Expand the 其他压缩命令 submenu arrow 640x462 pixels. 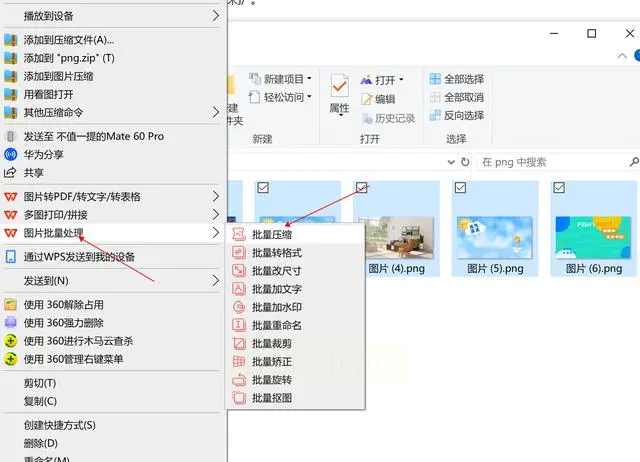click(216, 112)
